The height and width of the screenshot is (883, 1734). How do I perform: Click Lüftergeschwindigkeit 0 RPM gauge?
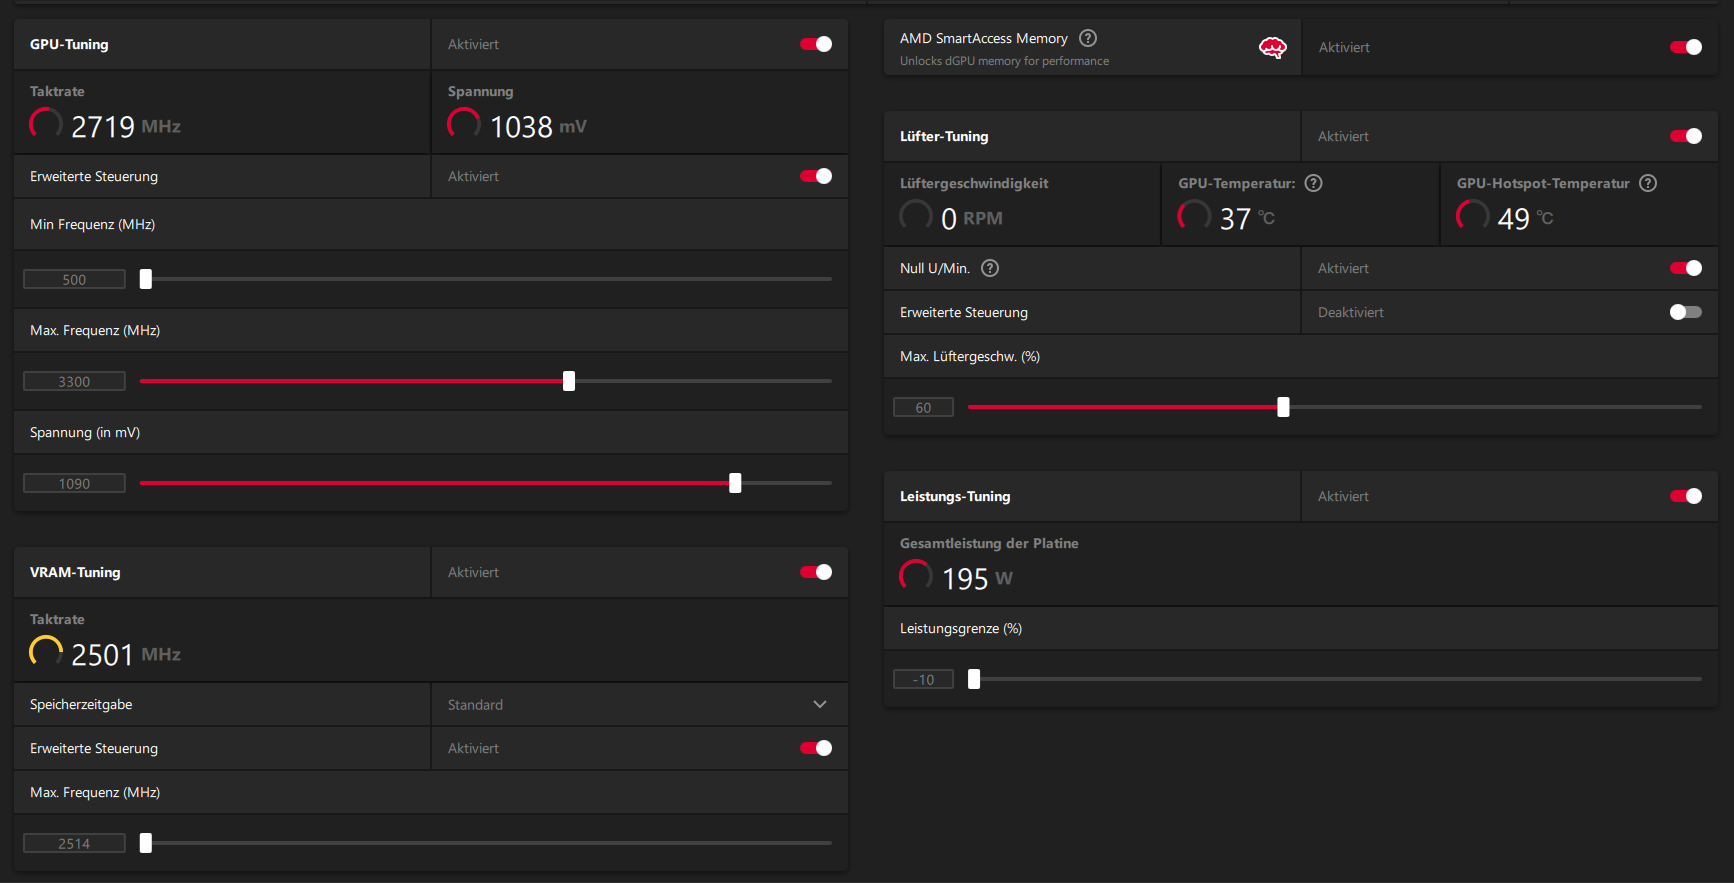(x=916, y=216)
